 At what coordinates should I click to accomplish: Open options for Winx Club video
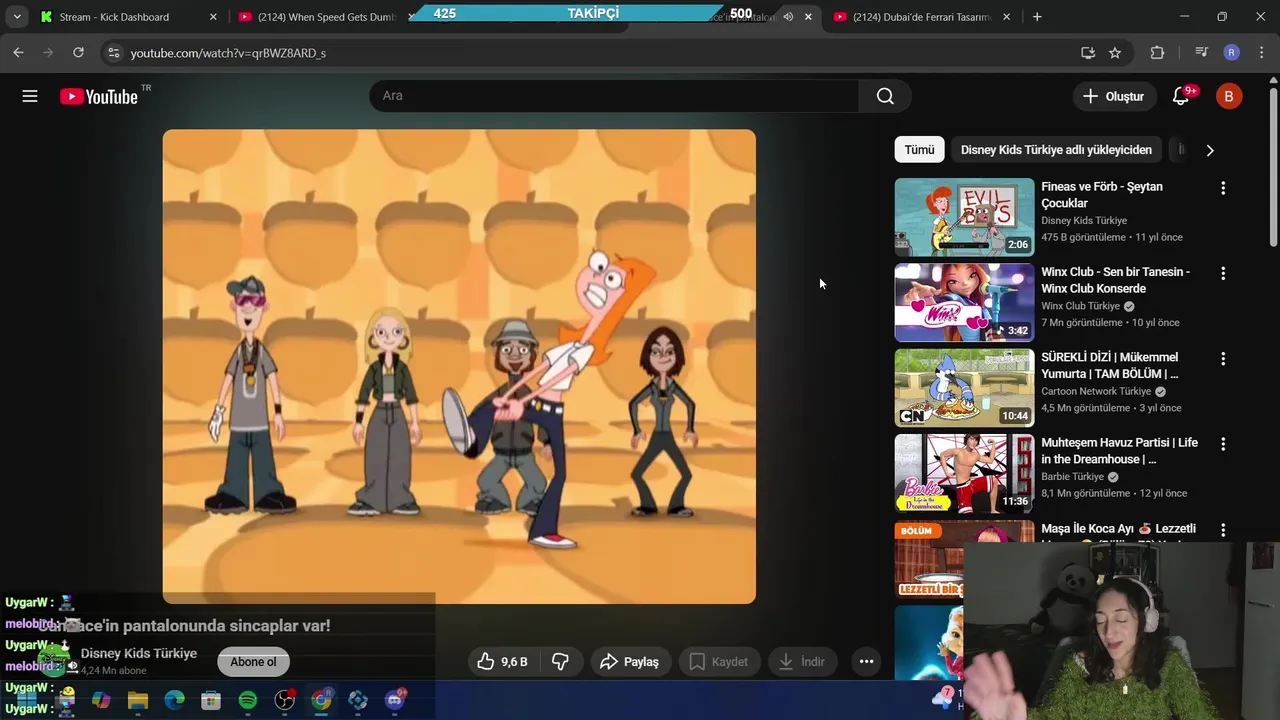1222,273
